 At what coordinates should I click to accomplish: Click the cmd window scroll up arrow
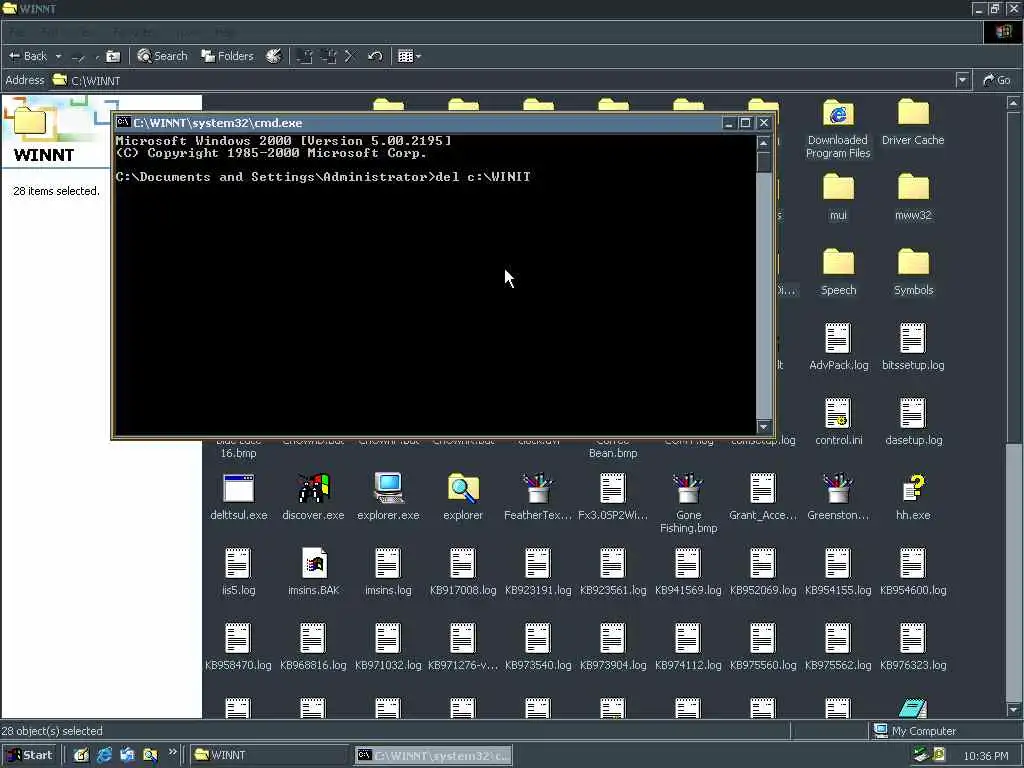point(763,142)
